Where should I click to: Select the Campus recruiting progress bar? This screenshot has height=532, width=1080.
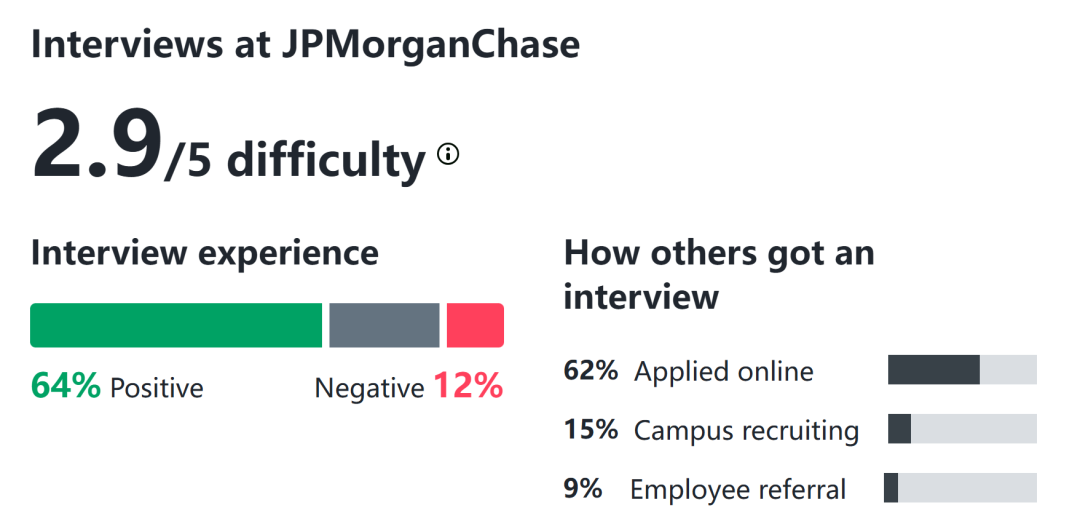[x=962, y=429]
